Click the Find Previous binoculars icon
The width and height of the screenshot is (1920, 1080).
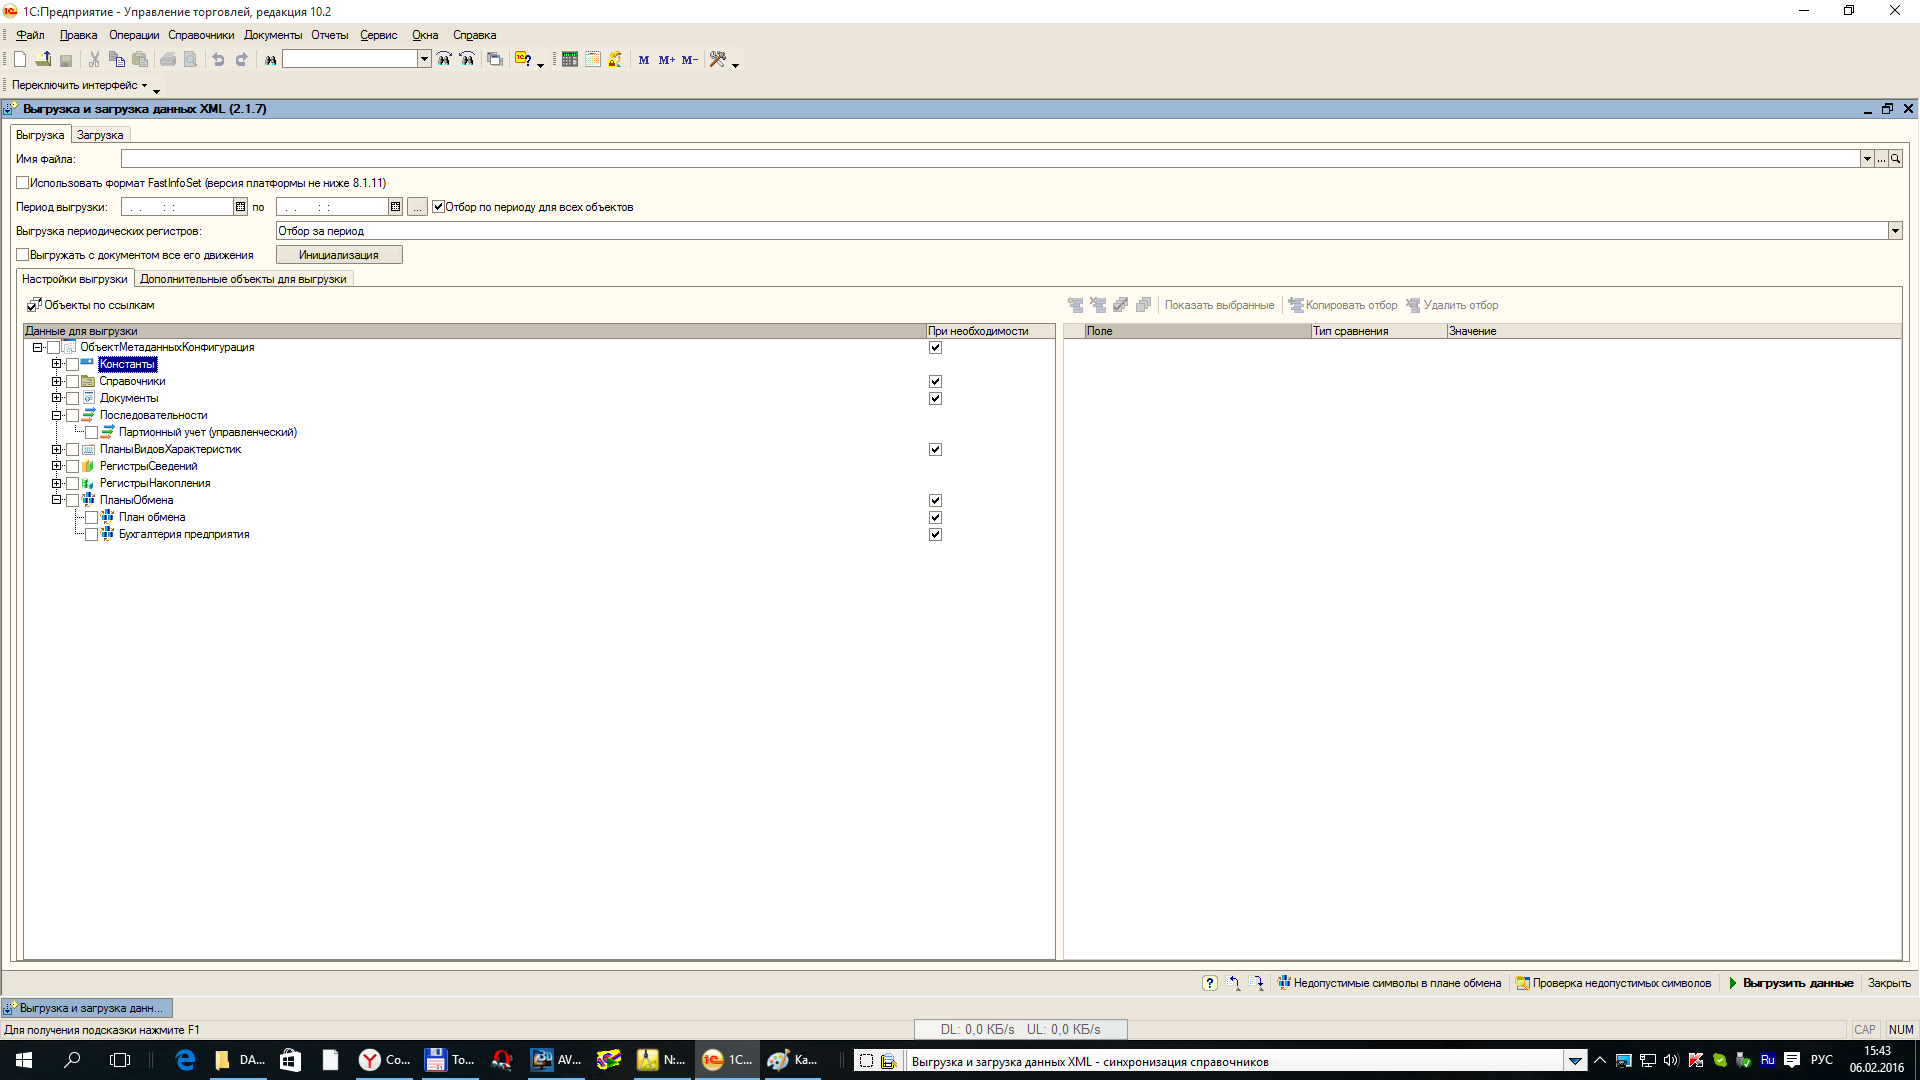(x=467, y=60)
